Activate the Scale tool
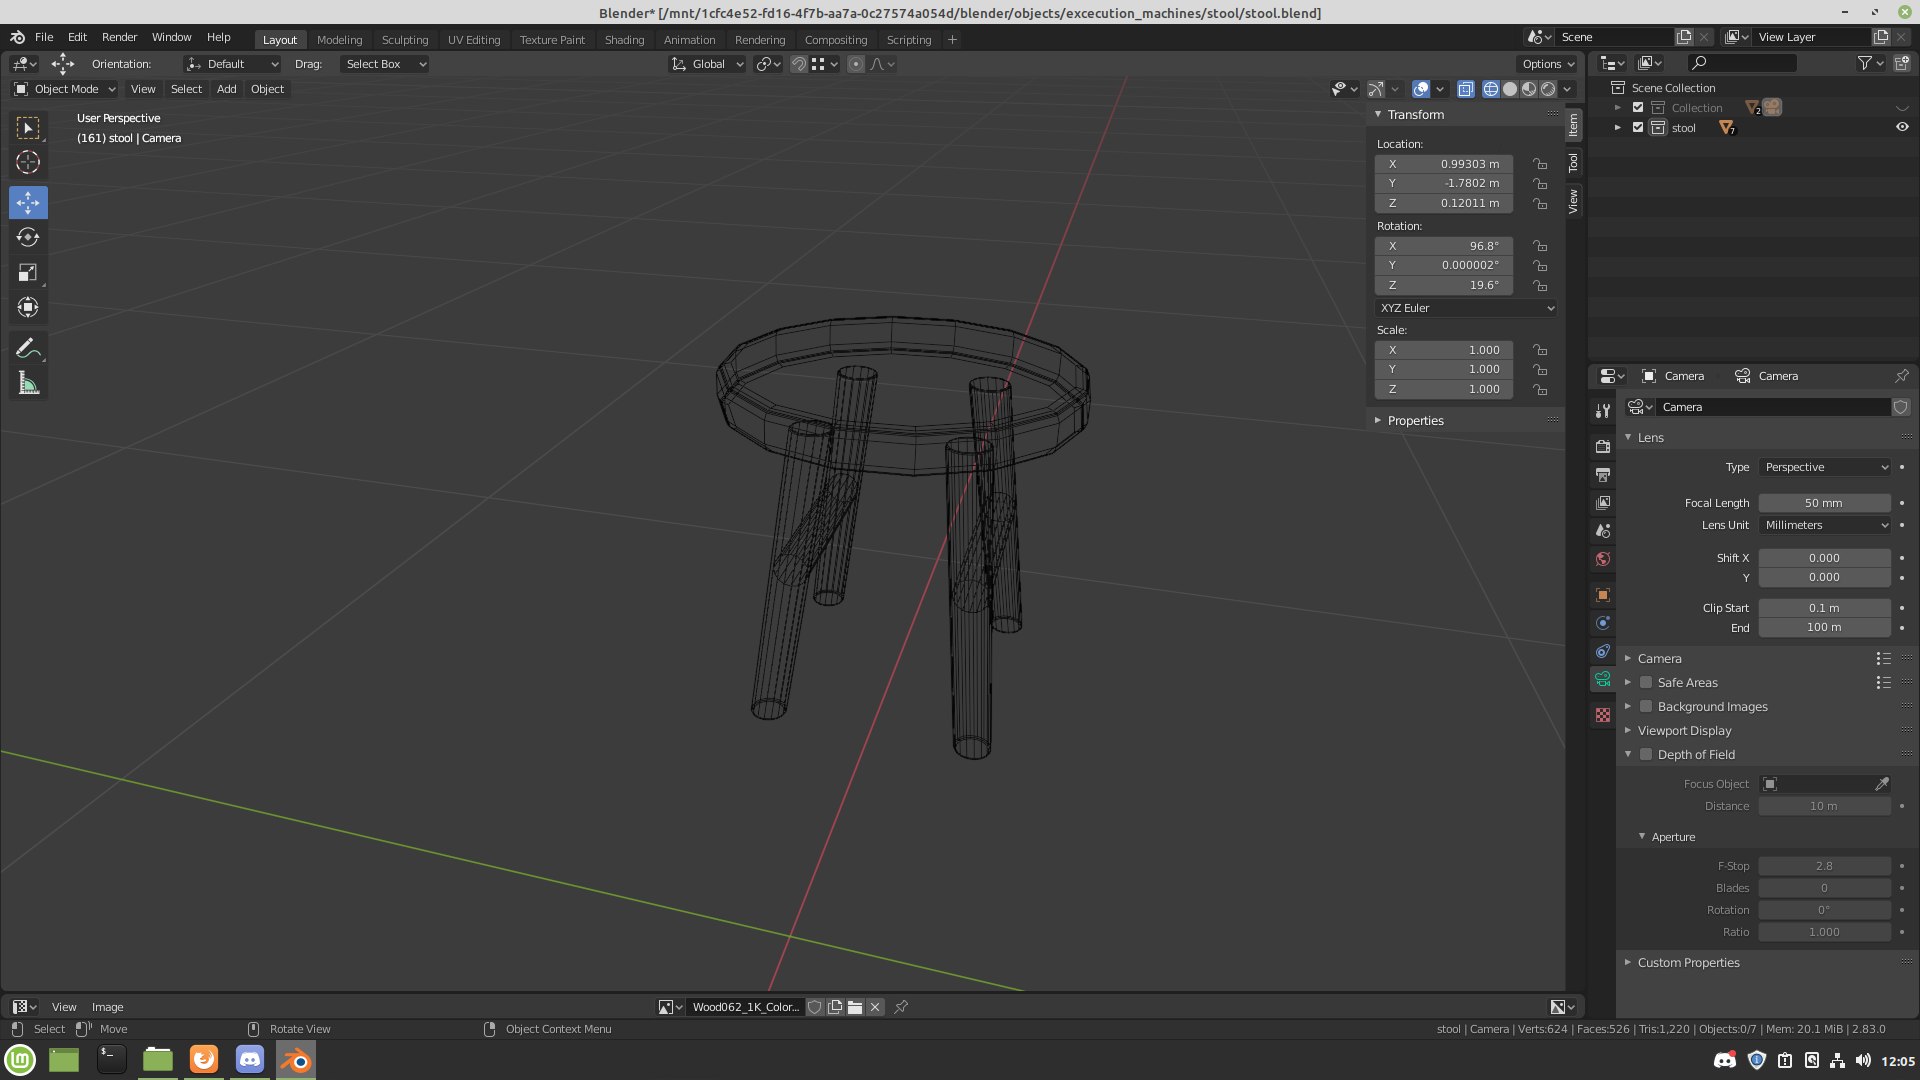Image resolution: width=1920 pixels, height=1080 pixels. pos(28,272)
